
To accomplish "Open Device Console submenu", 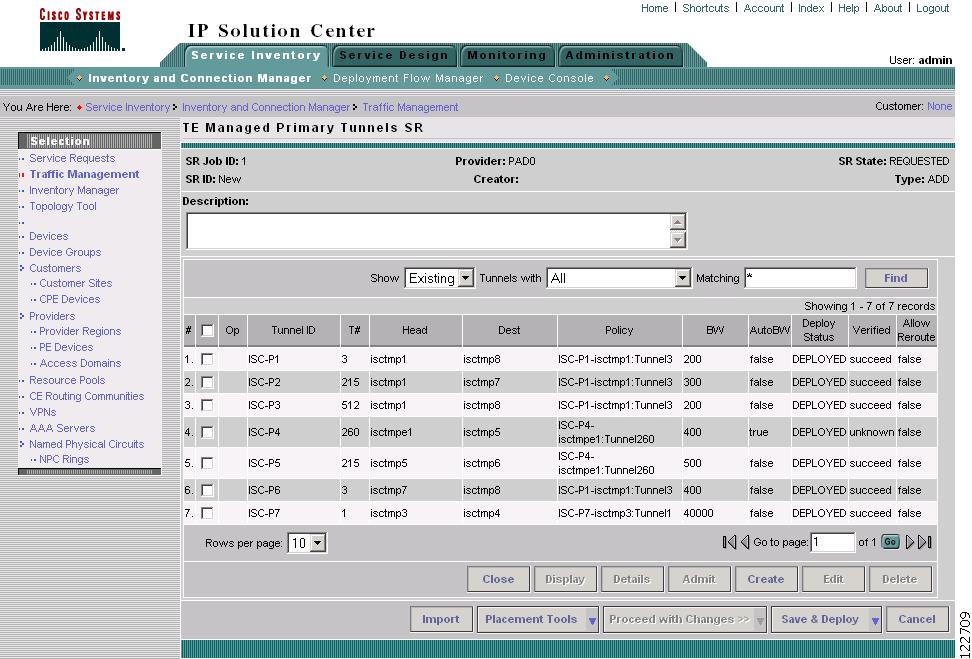I will (x=549, y=78).
